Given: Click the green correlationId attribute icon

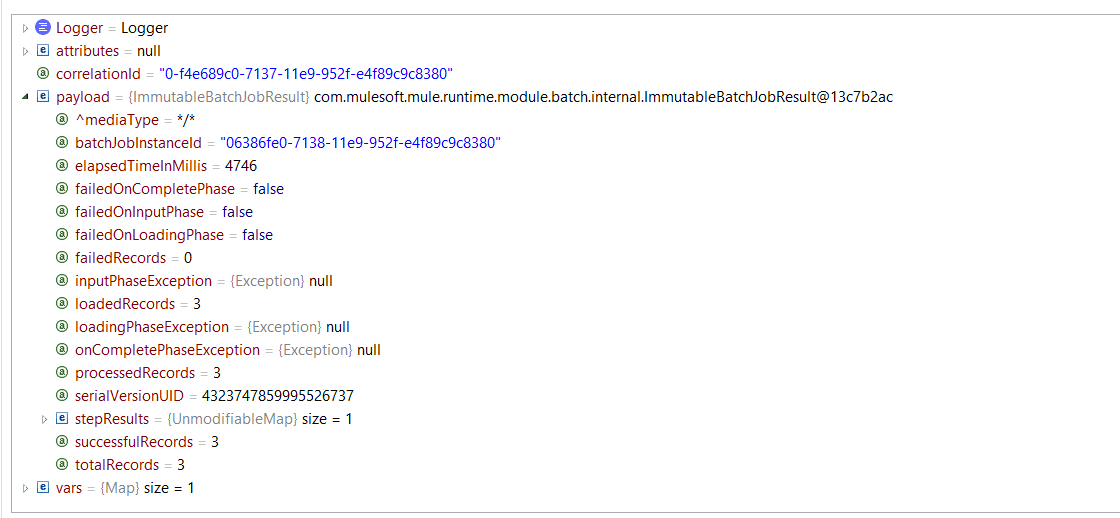Looking at the screenshot, I should pyautogui.click(x=43, y=74).
